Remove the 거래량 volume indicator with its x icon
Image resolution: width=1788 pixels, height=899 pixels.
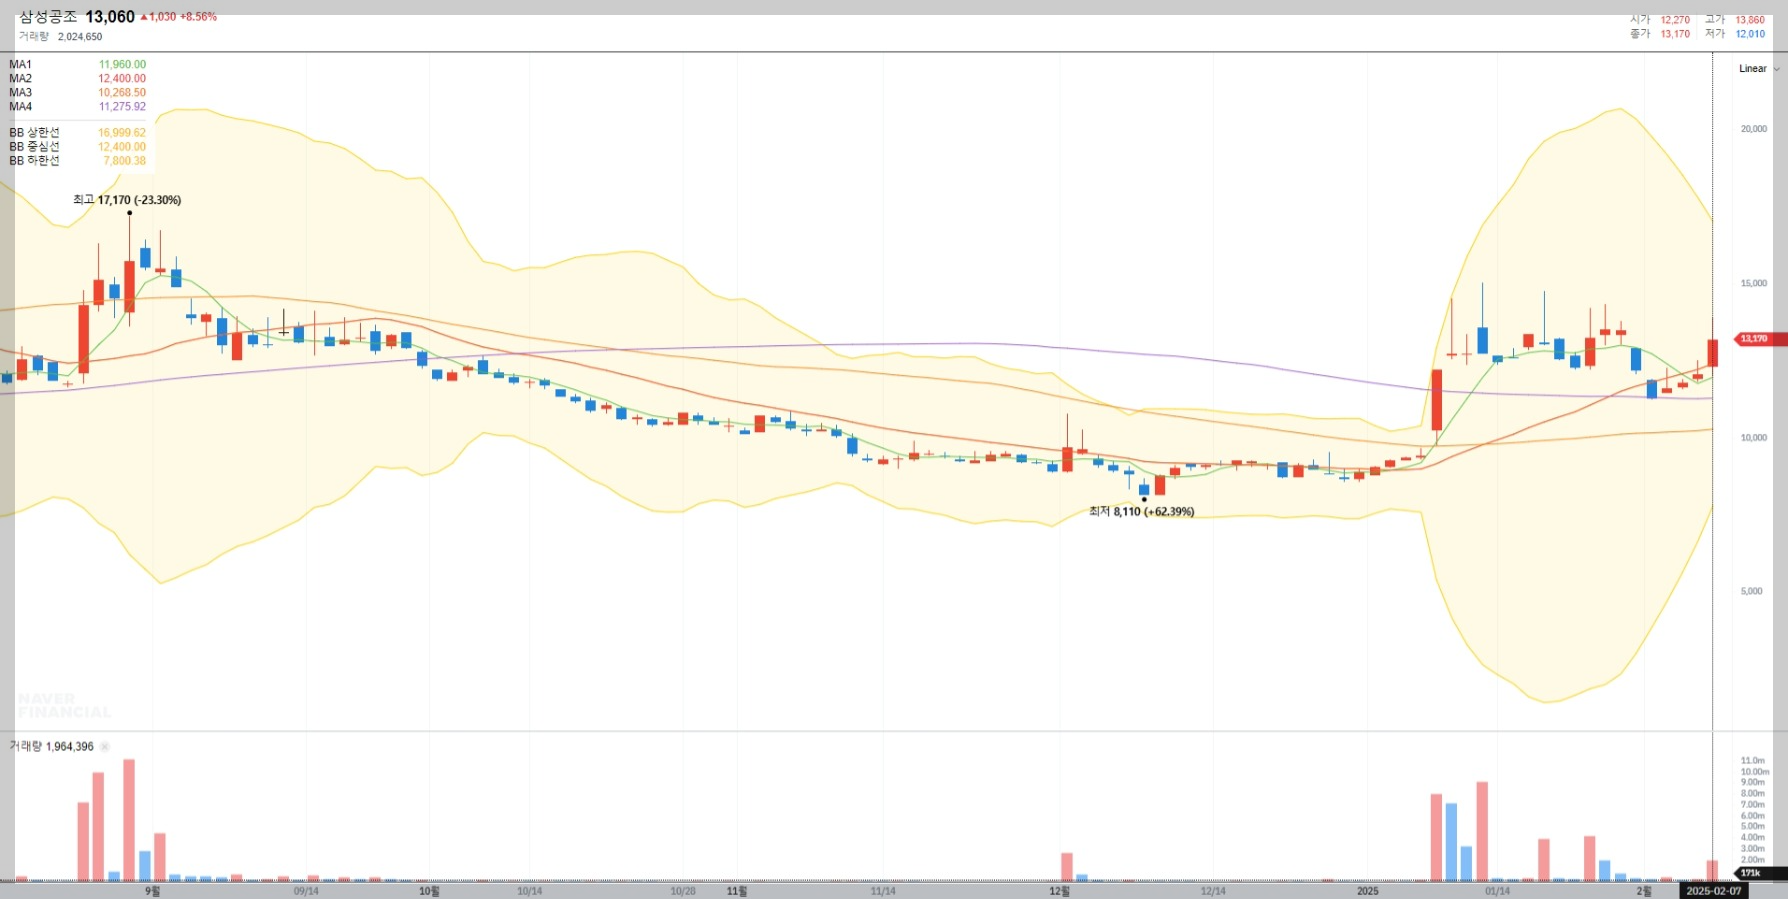point(105,747)
